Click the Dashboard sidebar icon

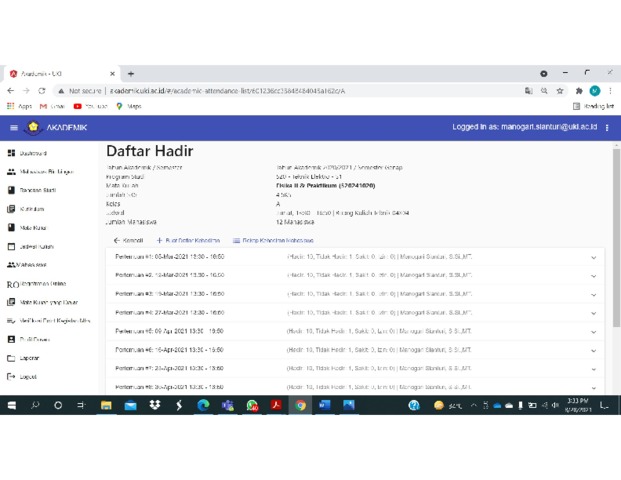pos(12,153)
